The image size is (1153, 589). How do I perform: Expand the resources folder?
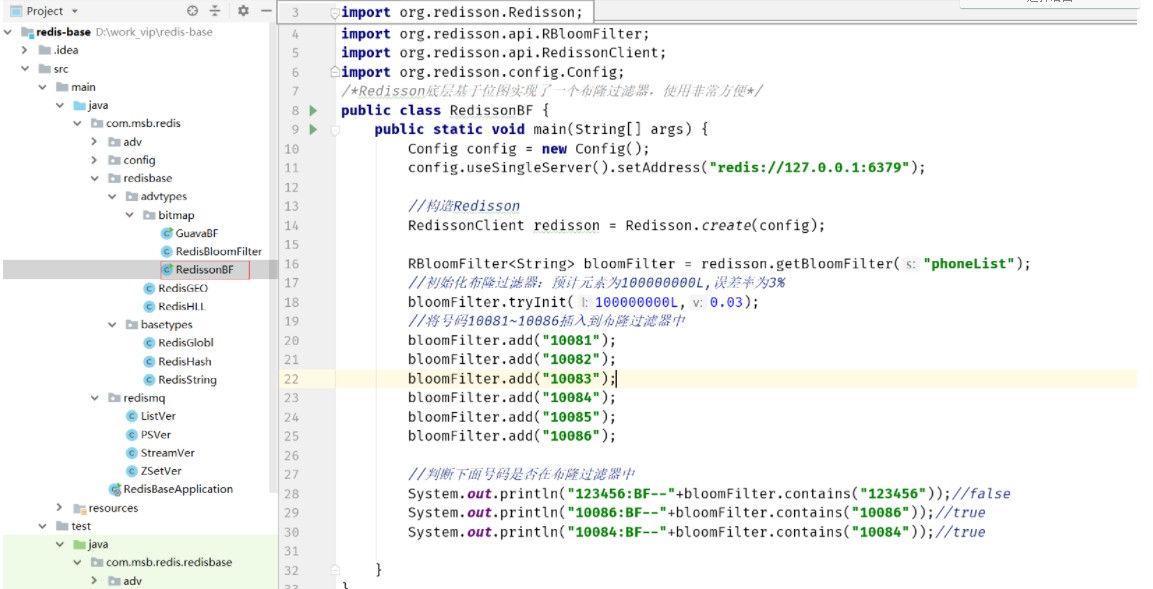point(60,507)
